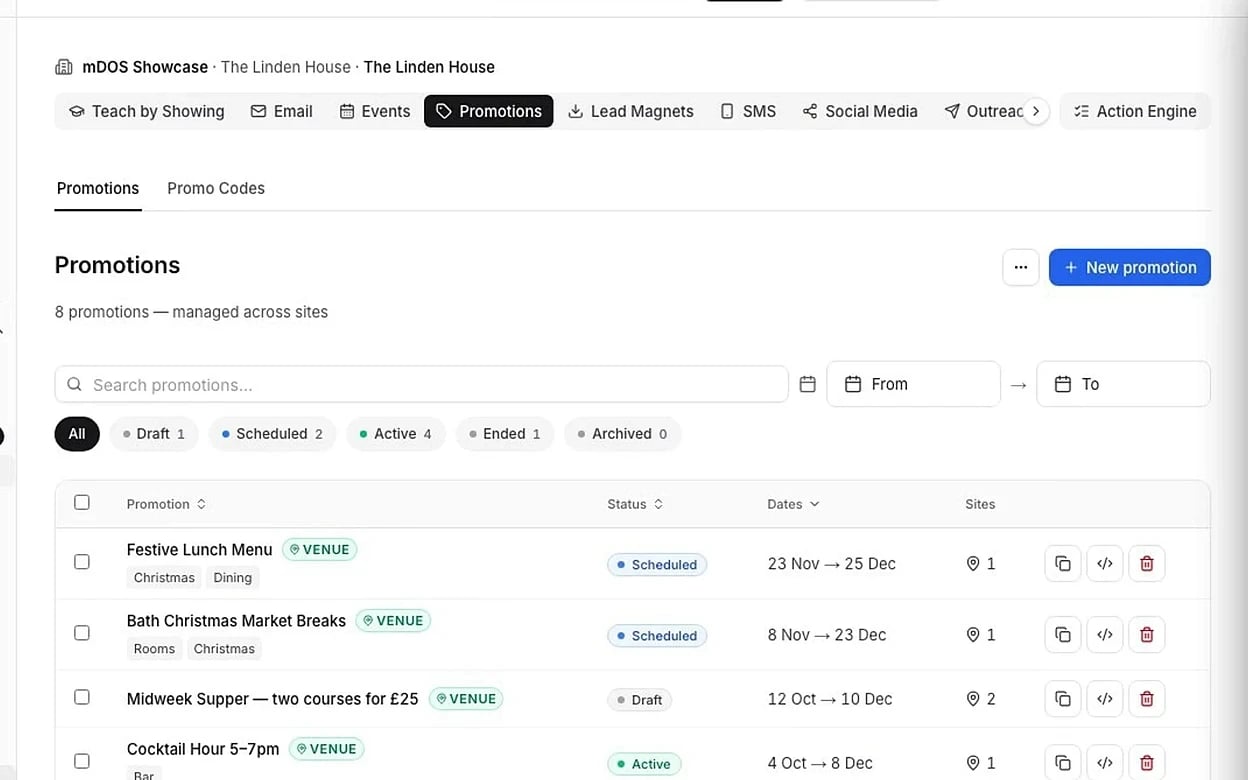Click the location pin in Midweek Supper sites
This screenshot has height=780, width=1248.
973,699
